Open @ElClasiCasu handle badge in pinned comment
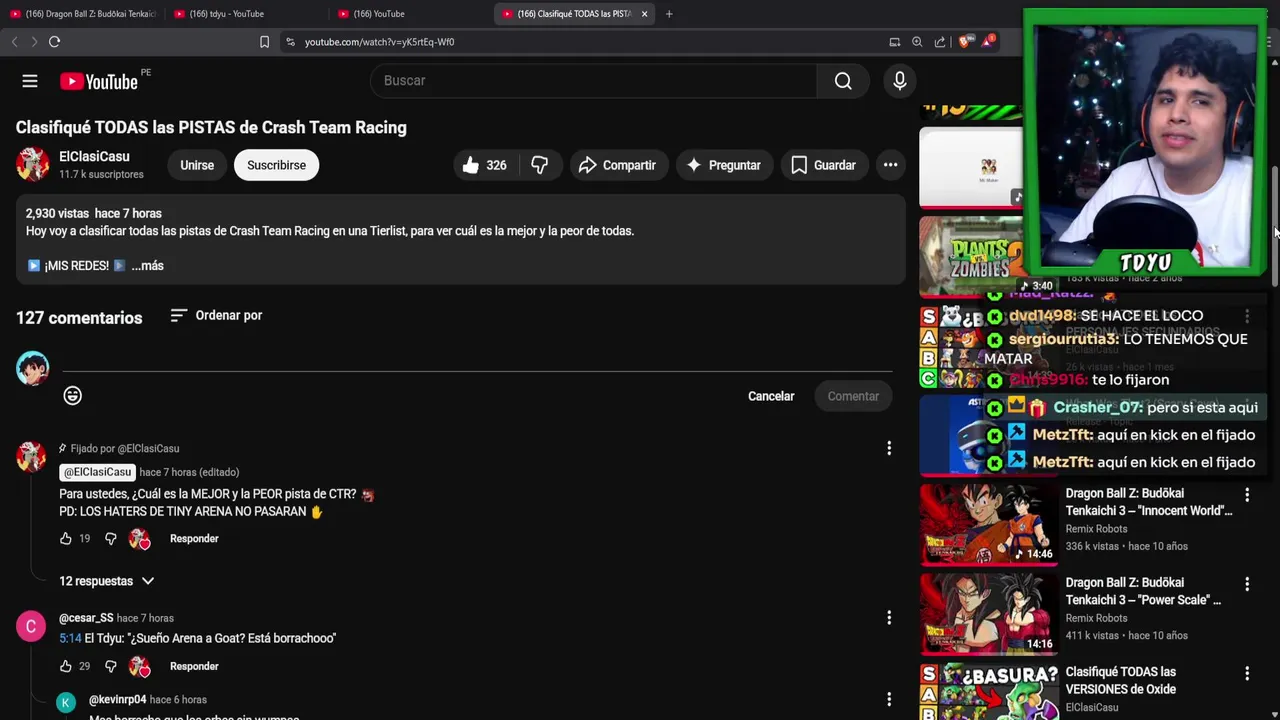1280x720 pixels. pos(97,472)
